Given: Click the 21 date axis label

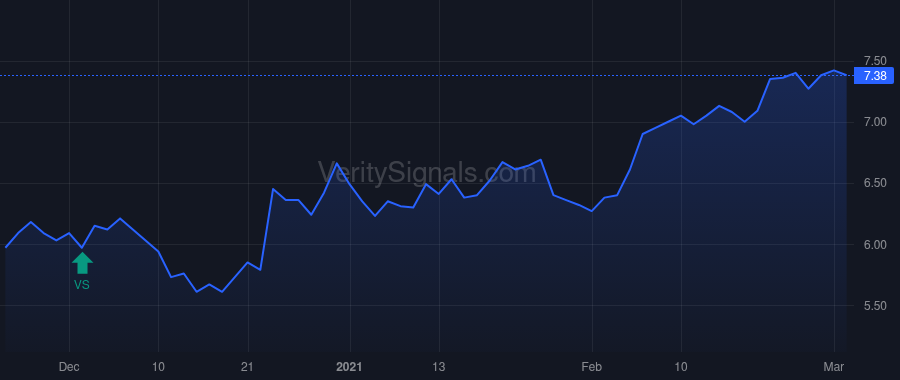Looking at the screenshot, I should point(247,366).
